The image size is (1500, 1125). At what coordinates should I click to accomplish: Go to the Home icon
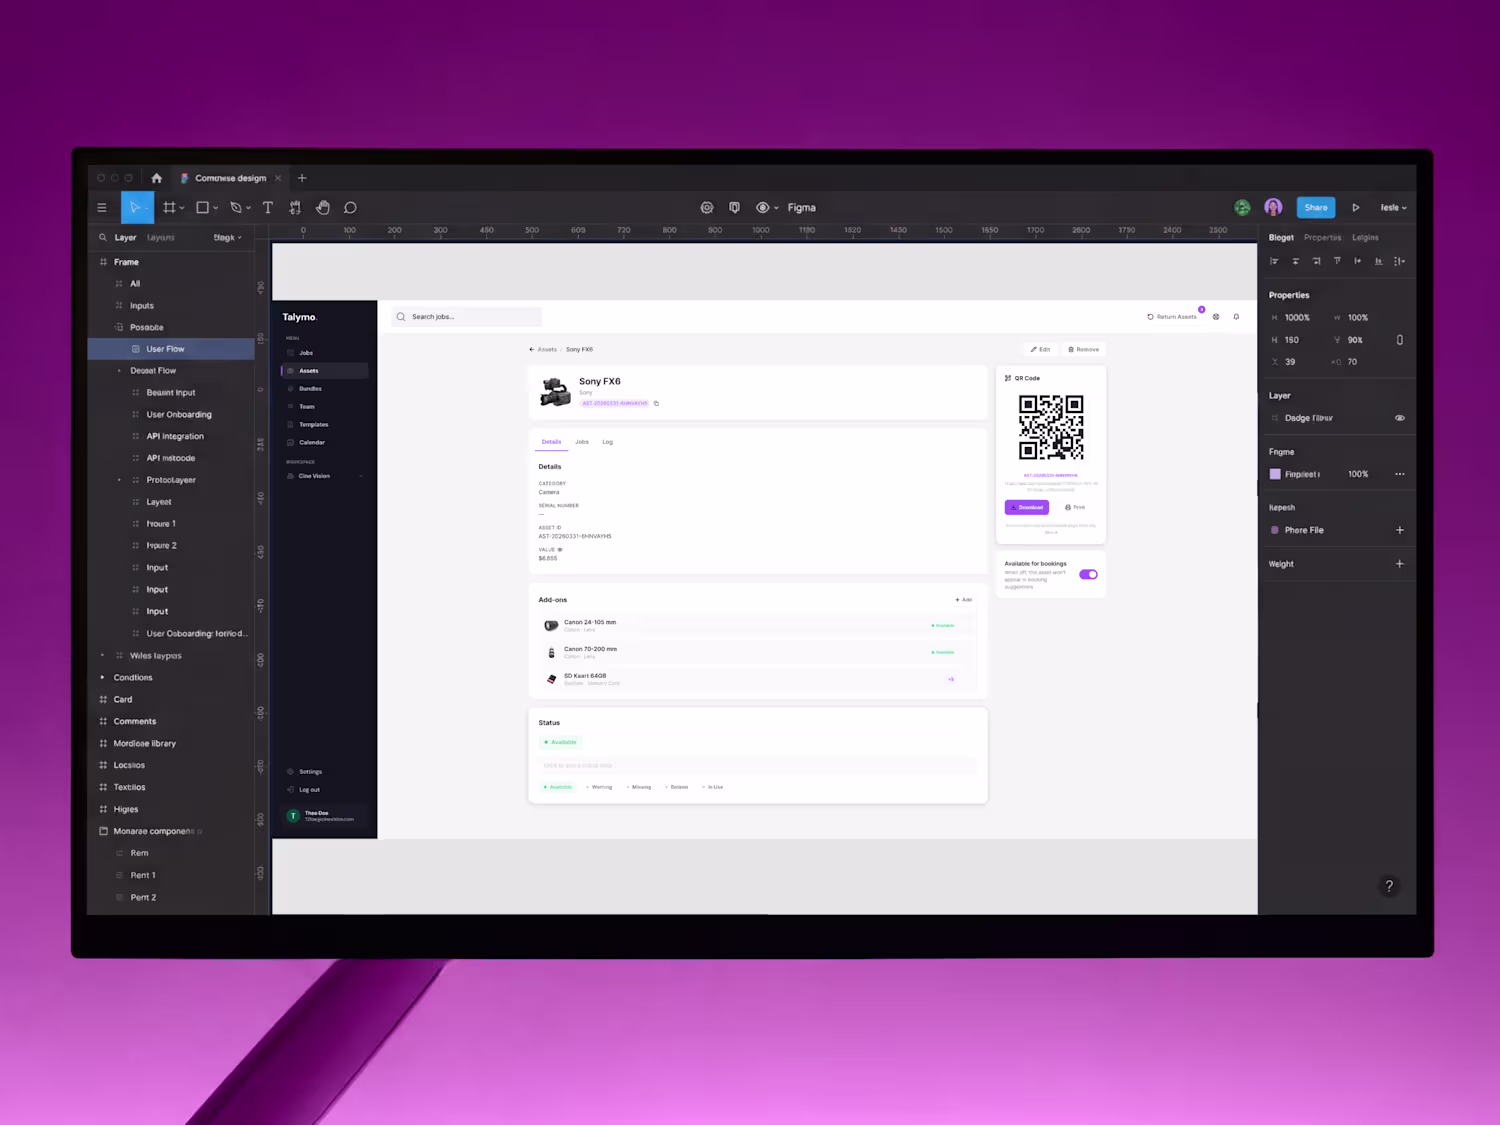coord(156,178)
